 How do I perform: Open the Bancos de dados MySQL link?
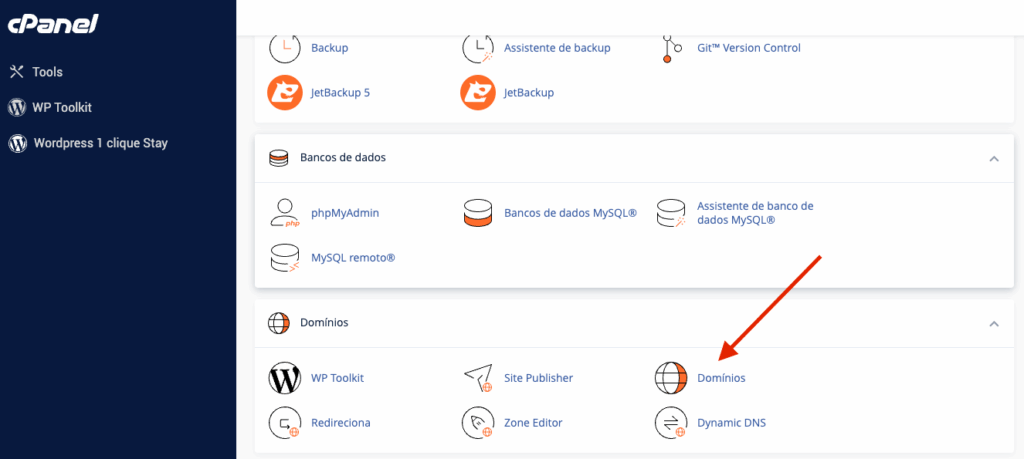[570, 213]
